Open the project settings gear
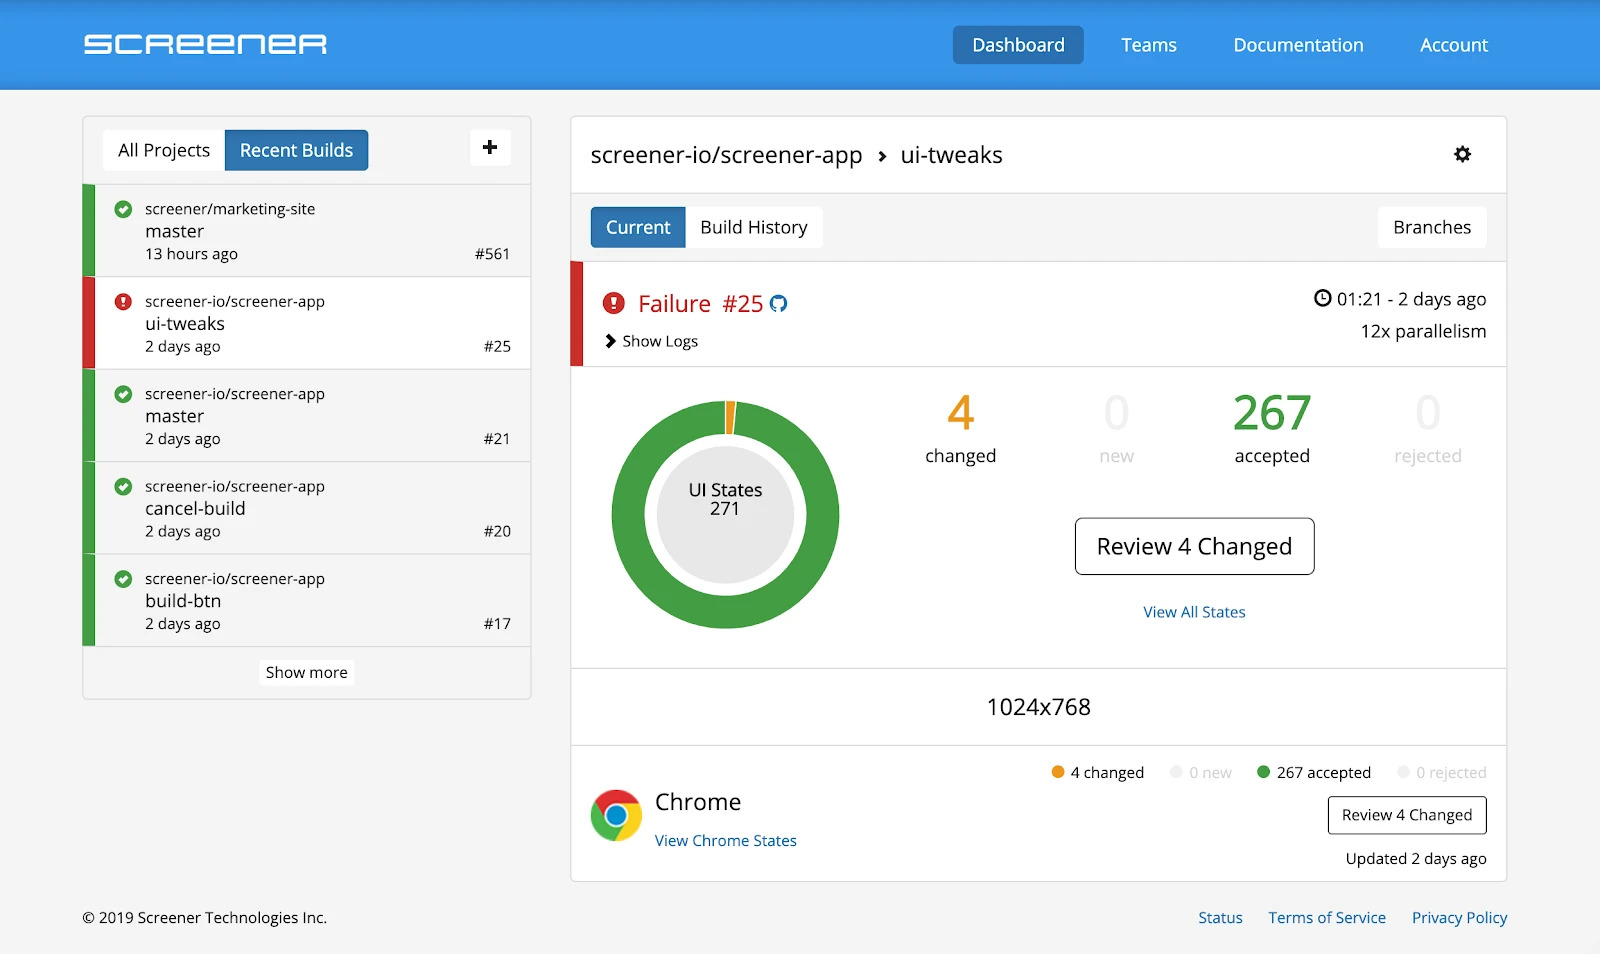 [x=1462, y=154]
